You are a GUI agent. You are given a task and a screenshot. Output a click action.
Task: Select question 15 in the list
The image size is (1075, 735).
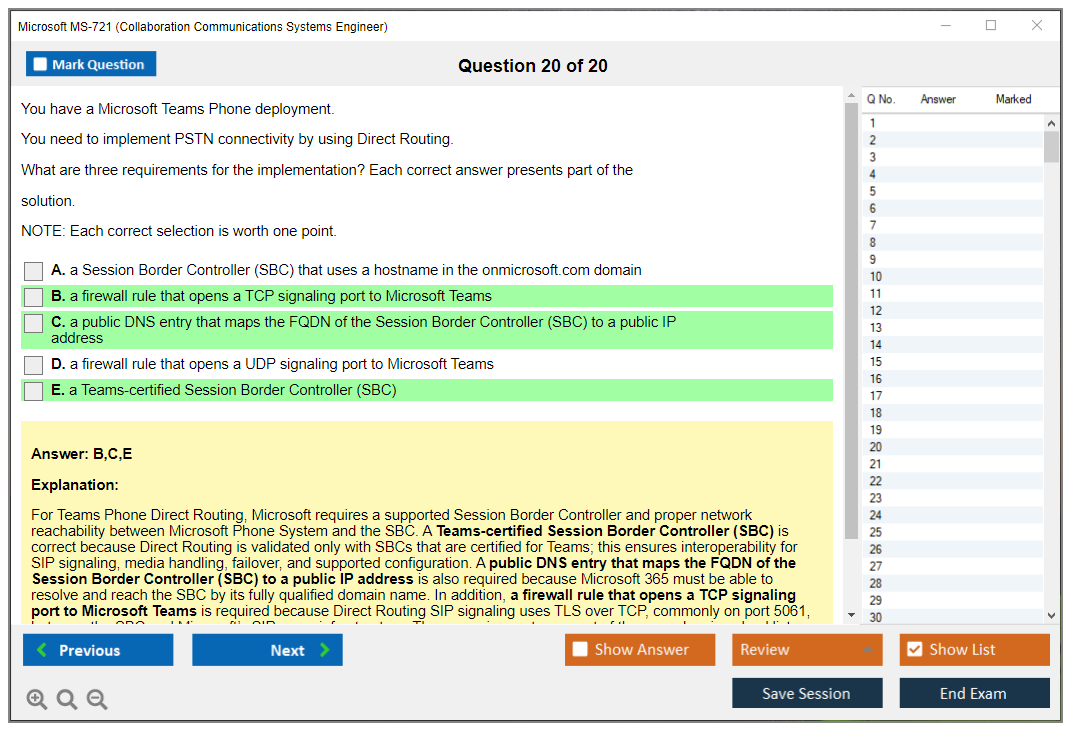[x=953, y=361]
